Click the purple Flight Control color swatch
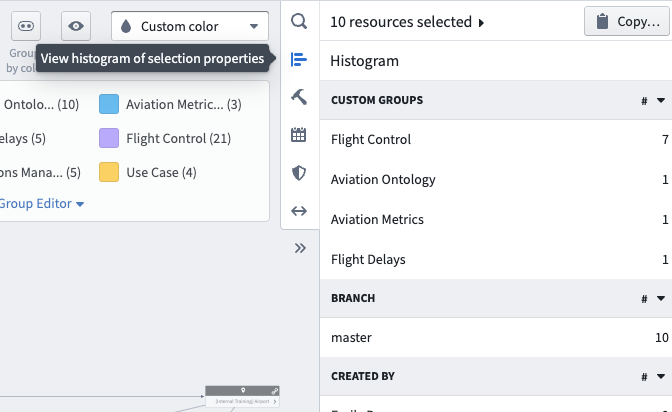 pos(109,138)
